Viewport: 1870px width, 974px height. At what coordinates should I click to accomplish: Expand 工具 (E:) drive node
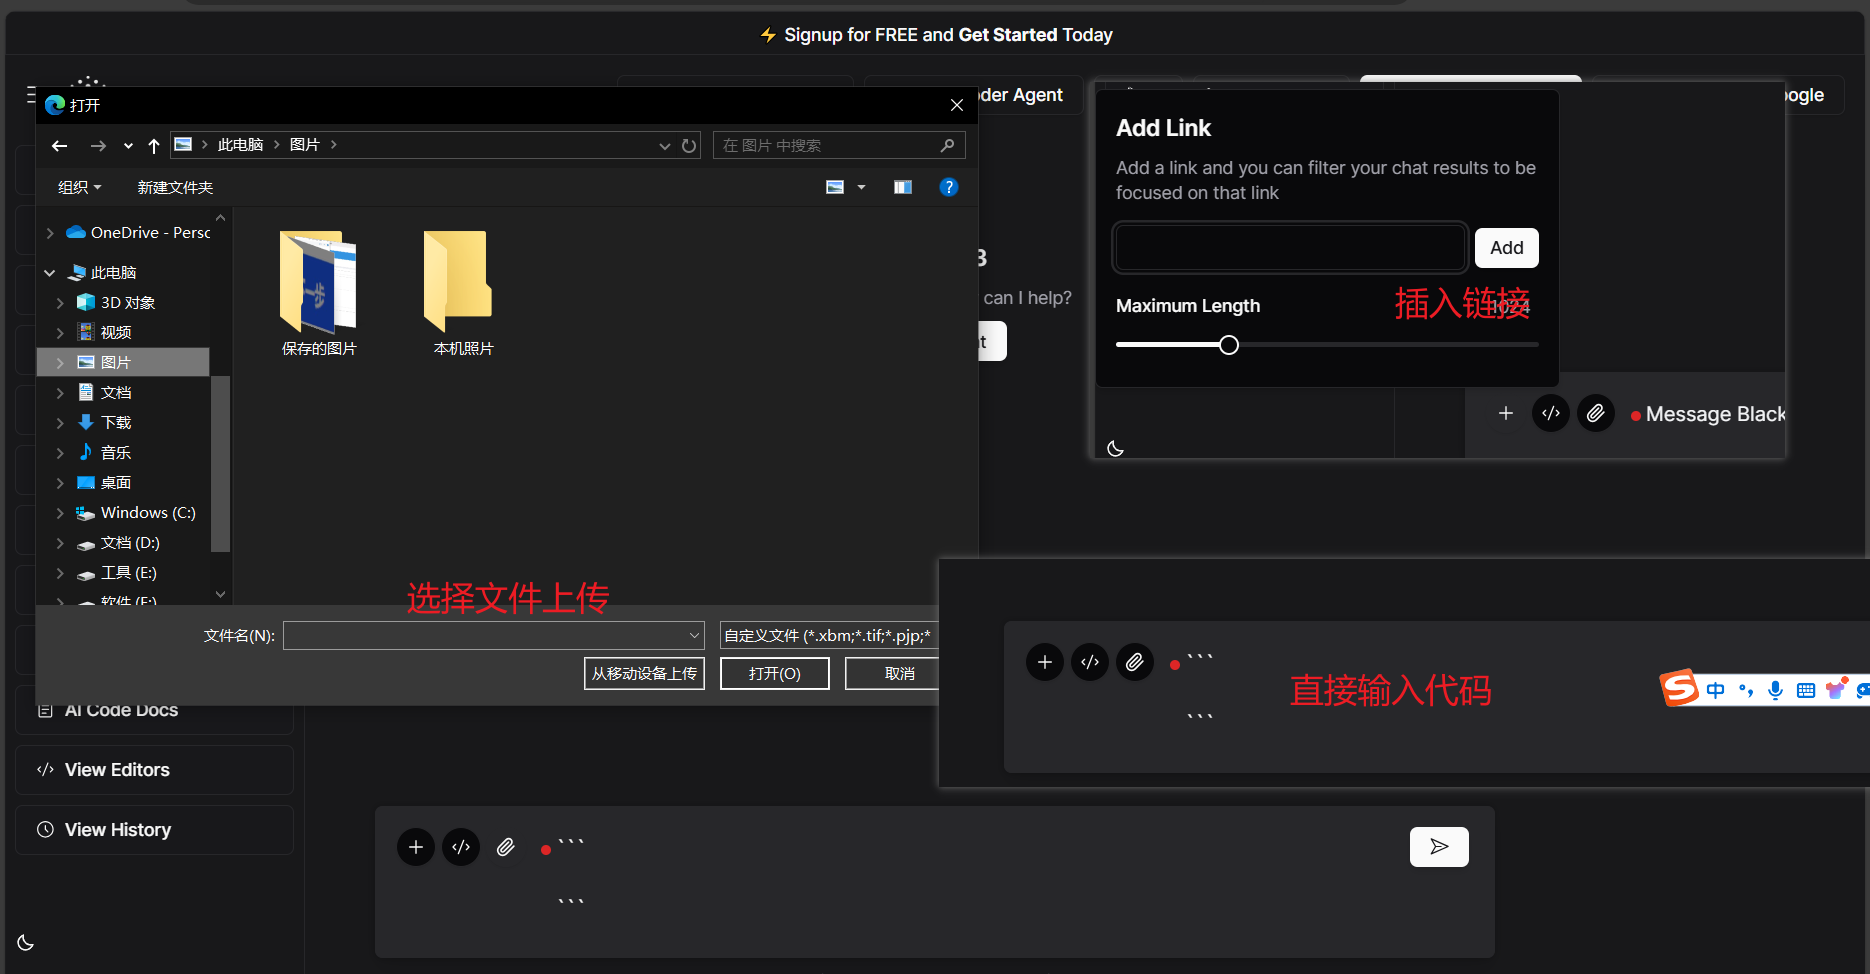60,573
